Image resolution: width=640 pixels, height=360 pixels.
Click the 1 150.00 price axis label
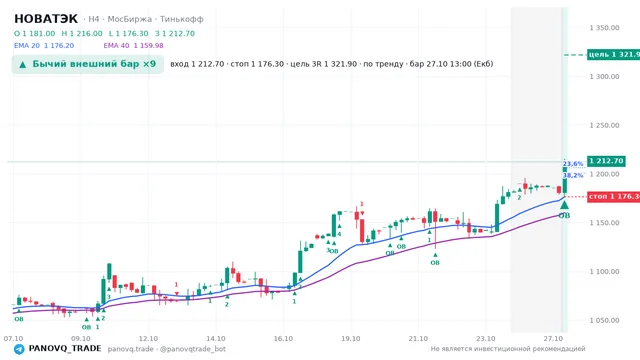coord(604,223)
